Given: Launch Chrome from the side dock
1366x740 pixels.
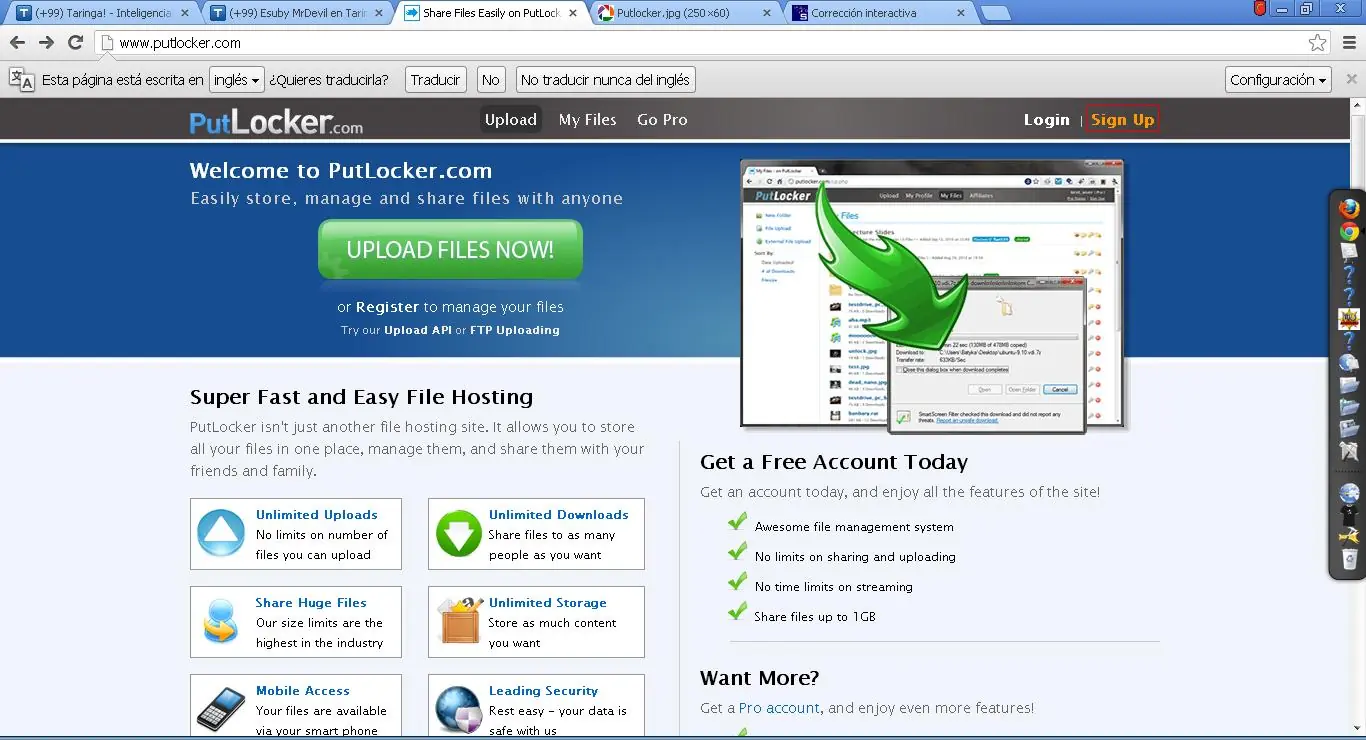Looking at the screenshot, I should pos(1349,232).
